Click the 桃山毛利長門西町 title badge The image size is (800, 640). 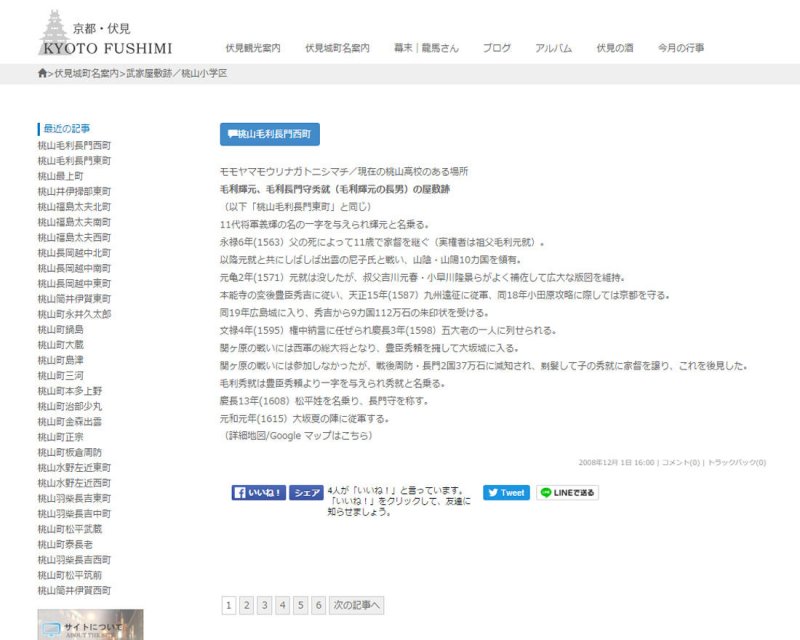point(269,134)
